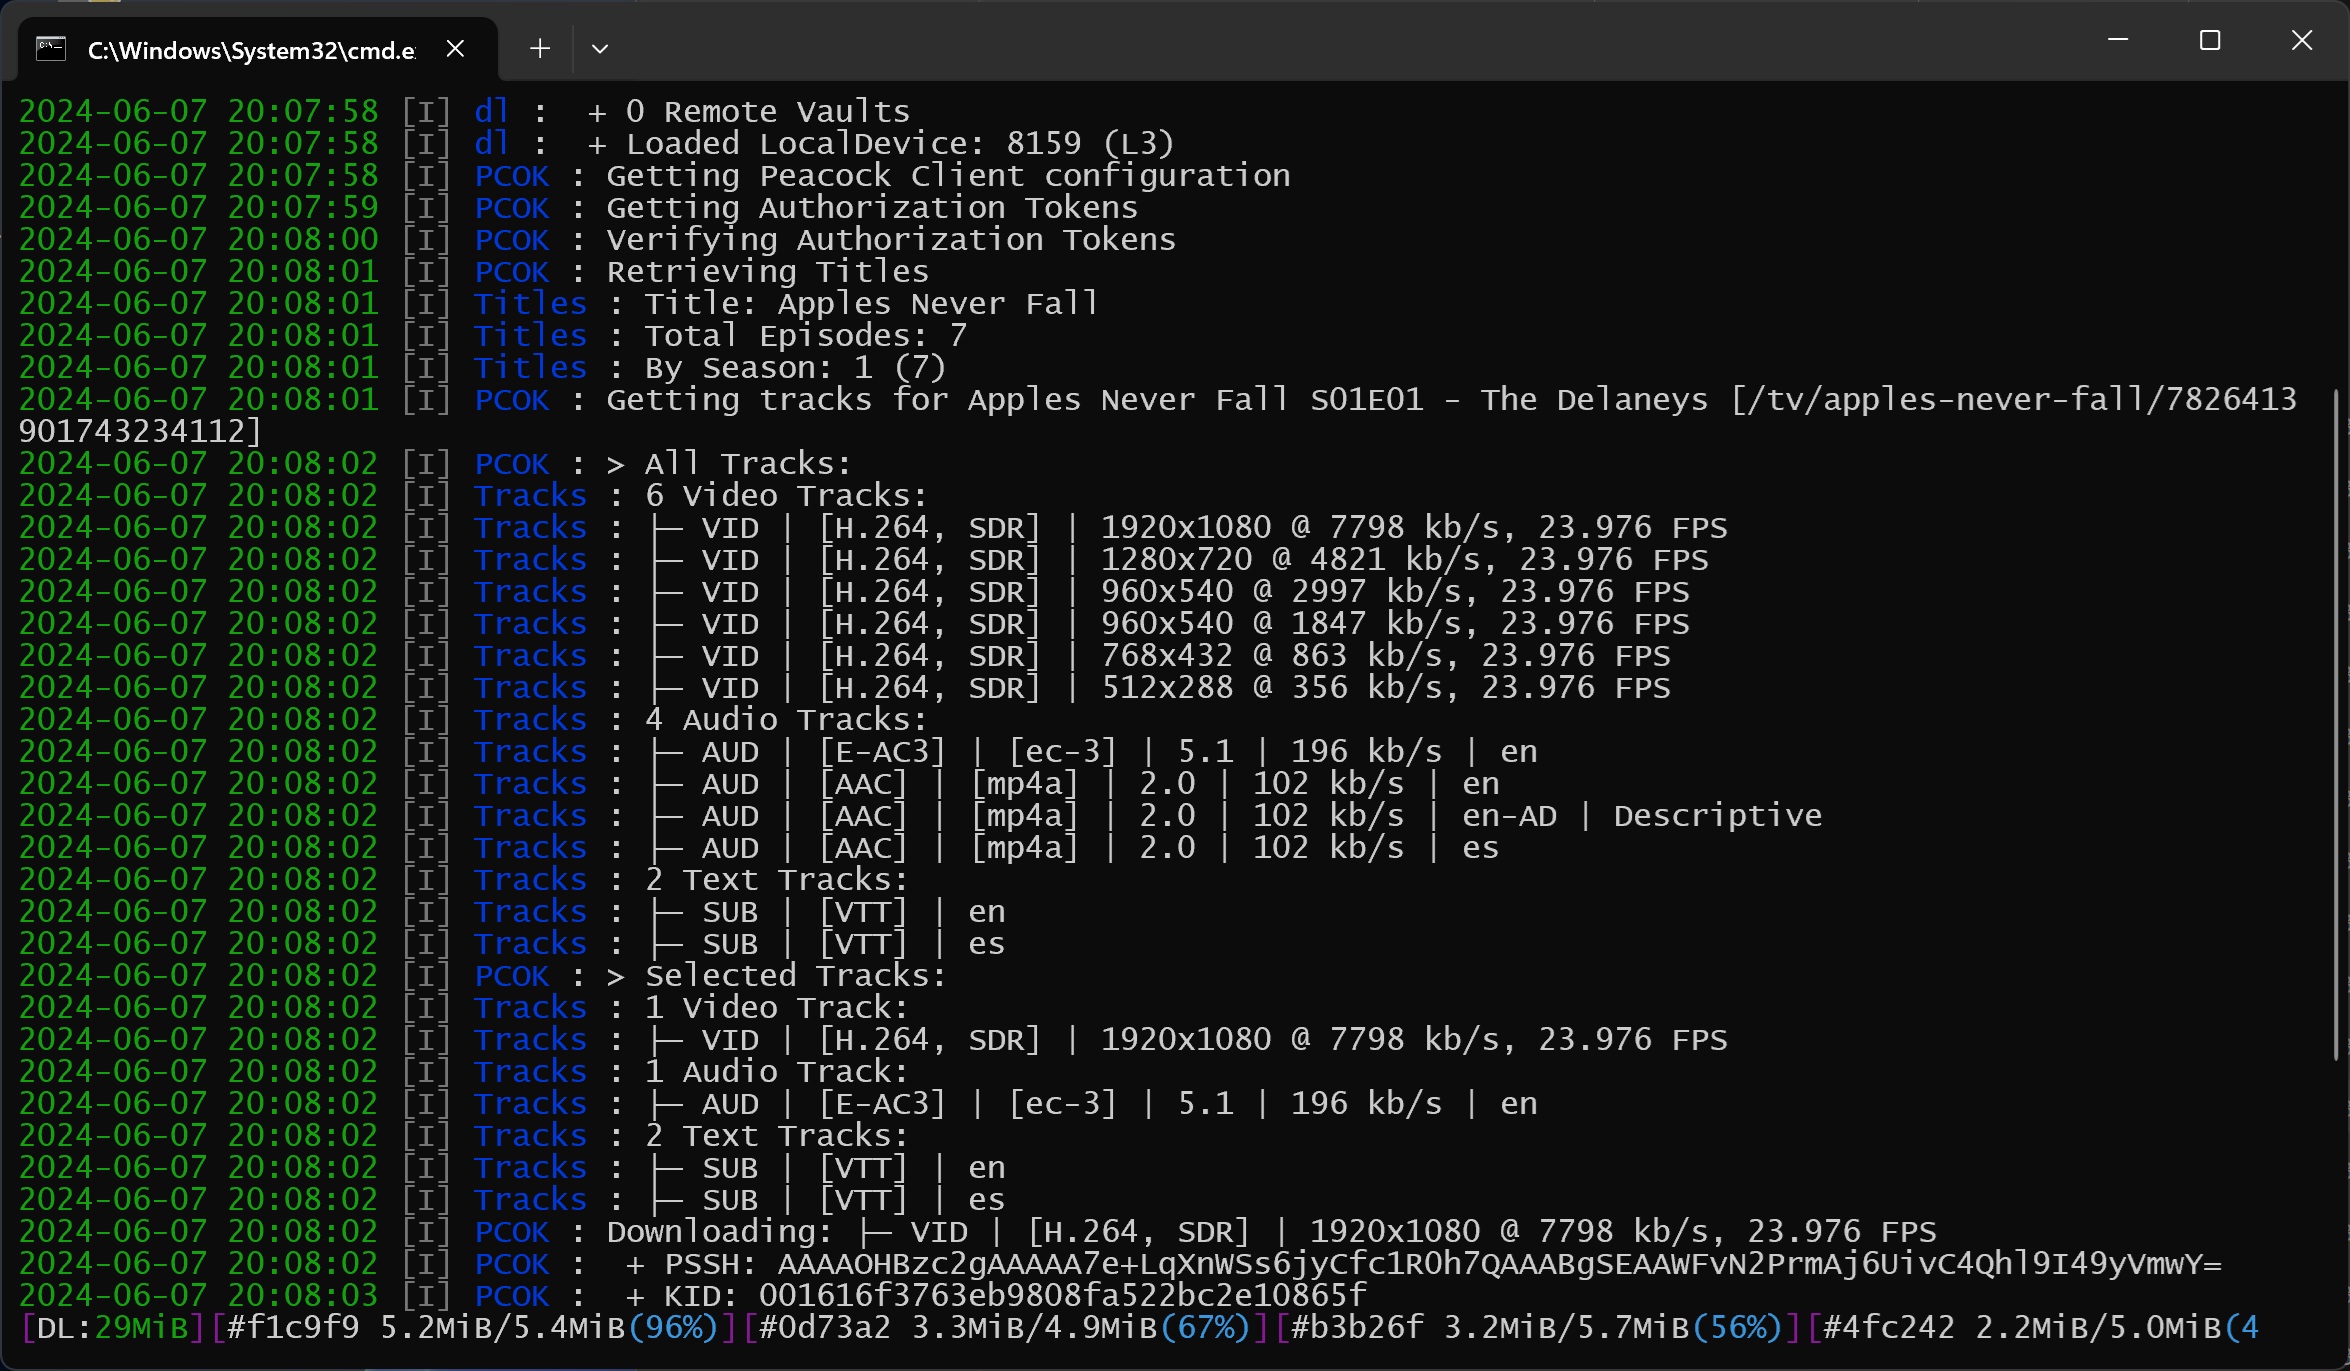Maximize the terminal window
This screenshot has height=1371, width=2350.
click(x=2210, y=40)
